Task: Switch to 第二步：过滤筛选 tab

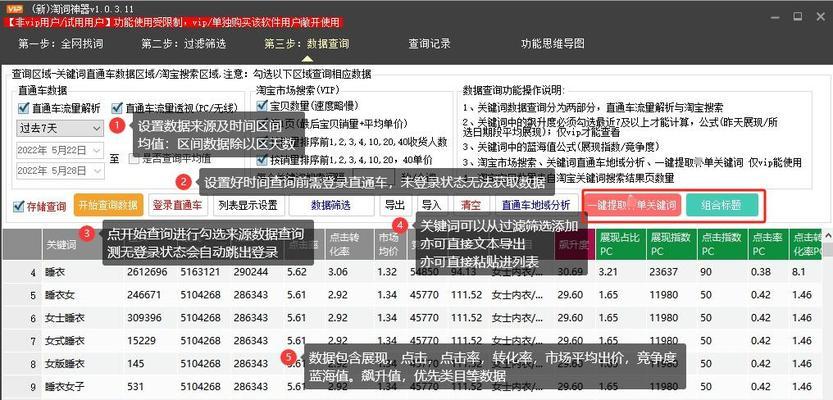Action: click(x=184, y=44)
